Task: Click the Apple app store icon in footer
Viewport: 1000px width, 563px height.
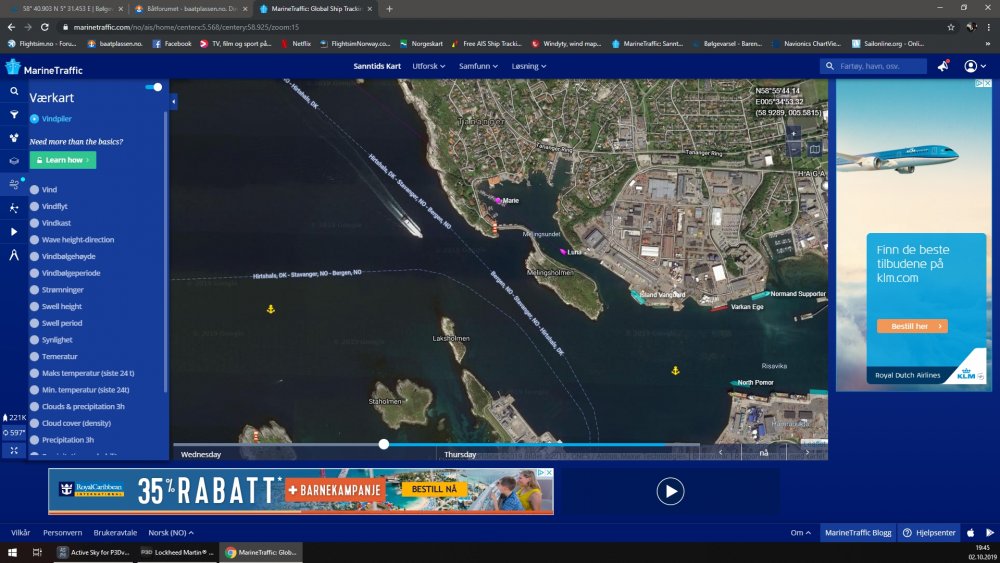Action: click(971, 532)
